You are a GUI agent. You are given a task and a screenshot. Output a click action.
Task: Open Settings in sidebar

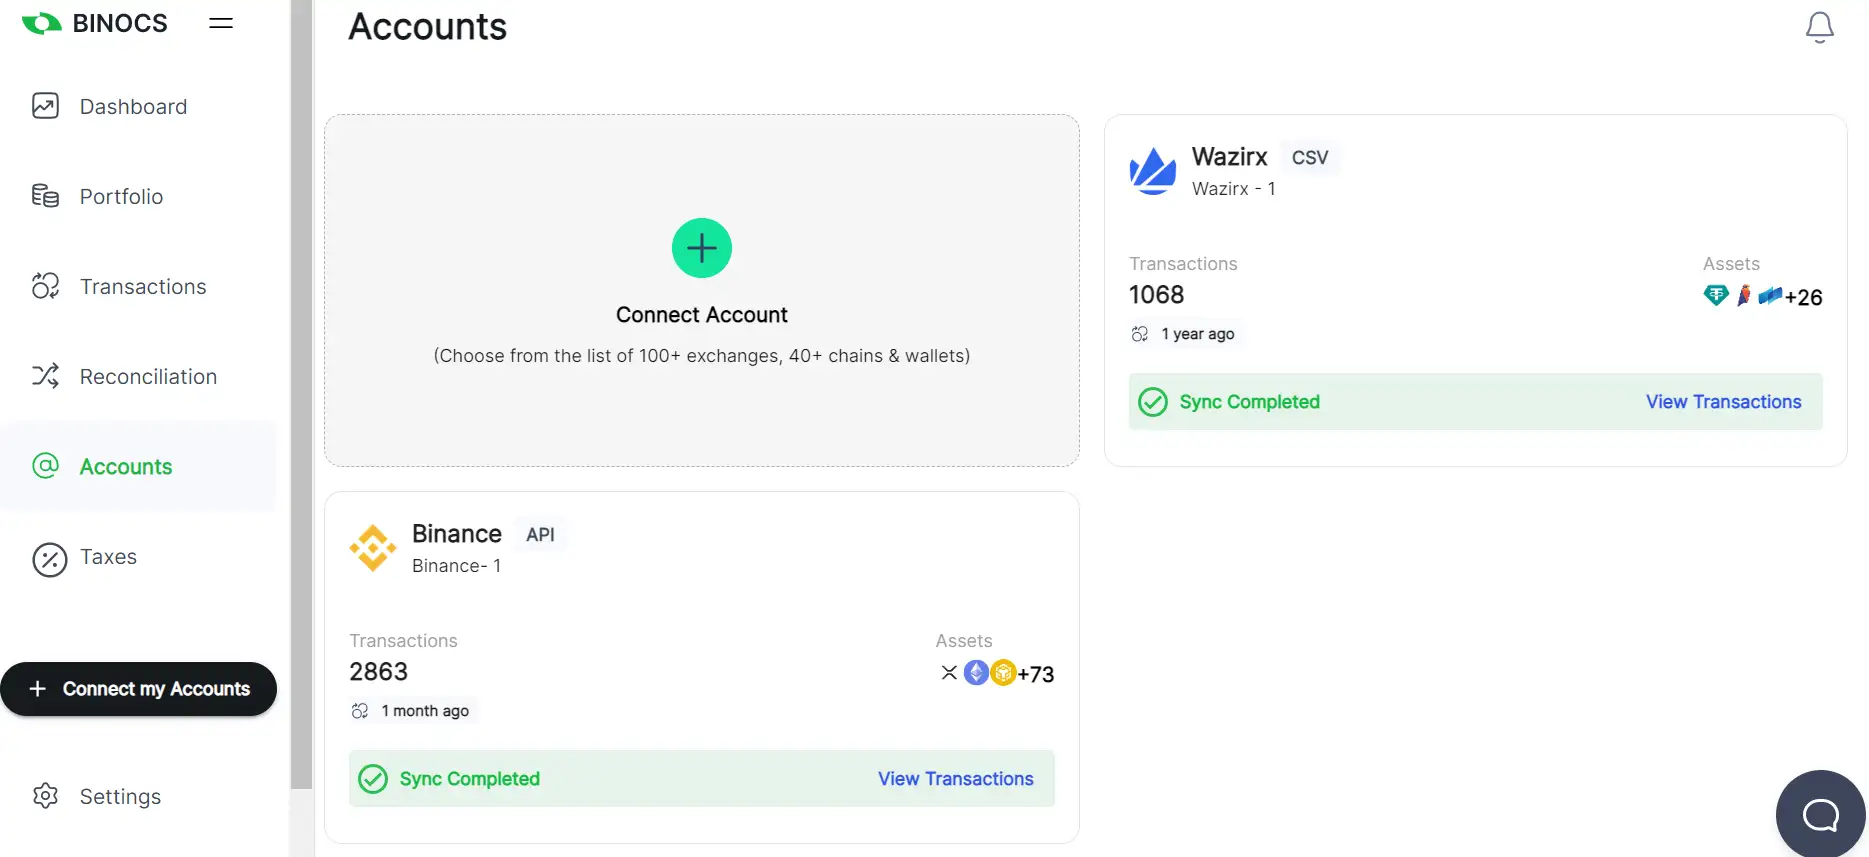(x=120, y=797)
